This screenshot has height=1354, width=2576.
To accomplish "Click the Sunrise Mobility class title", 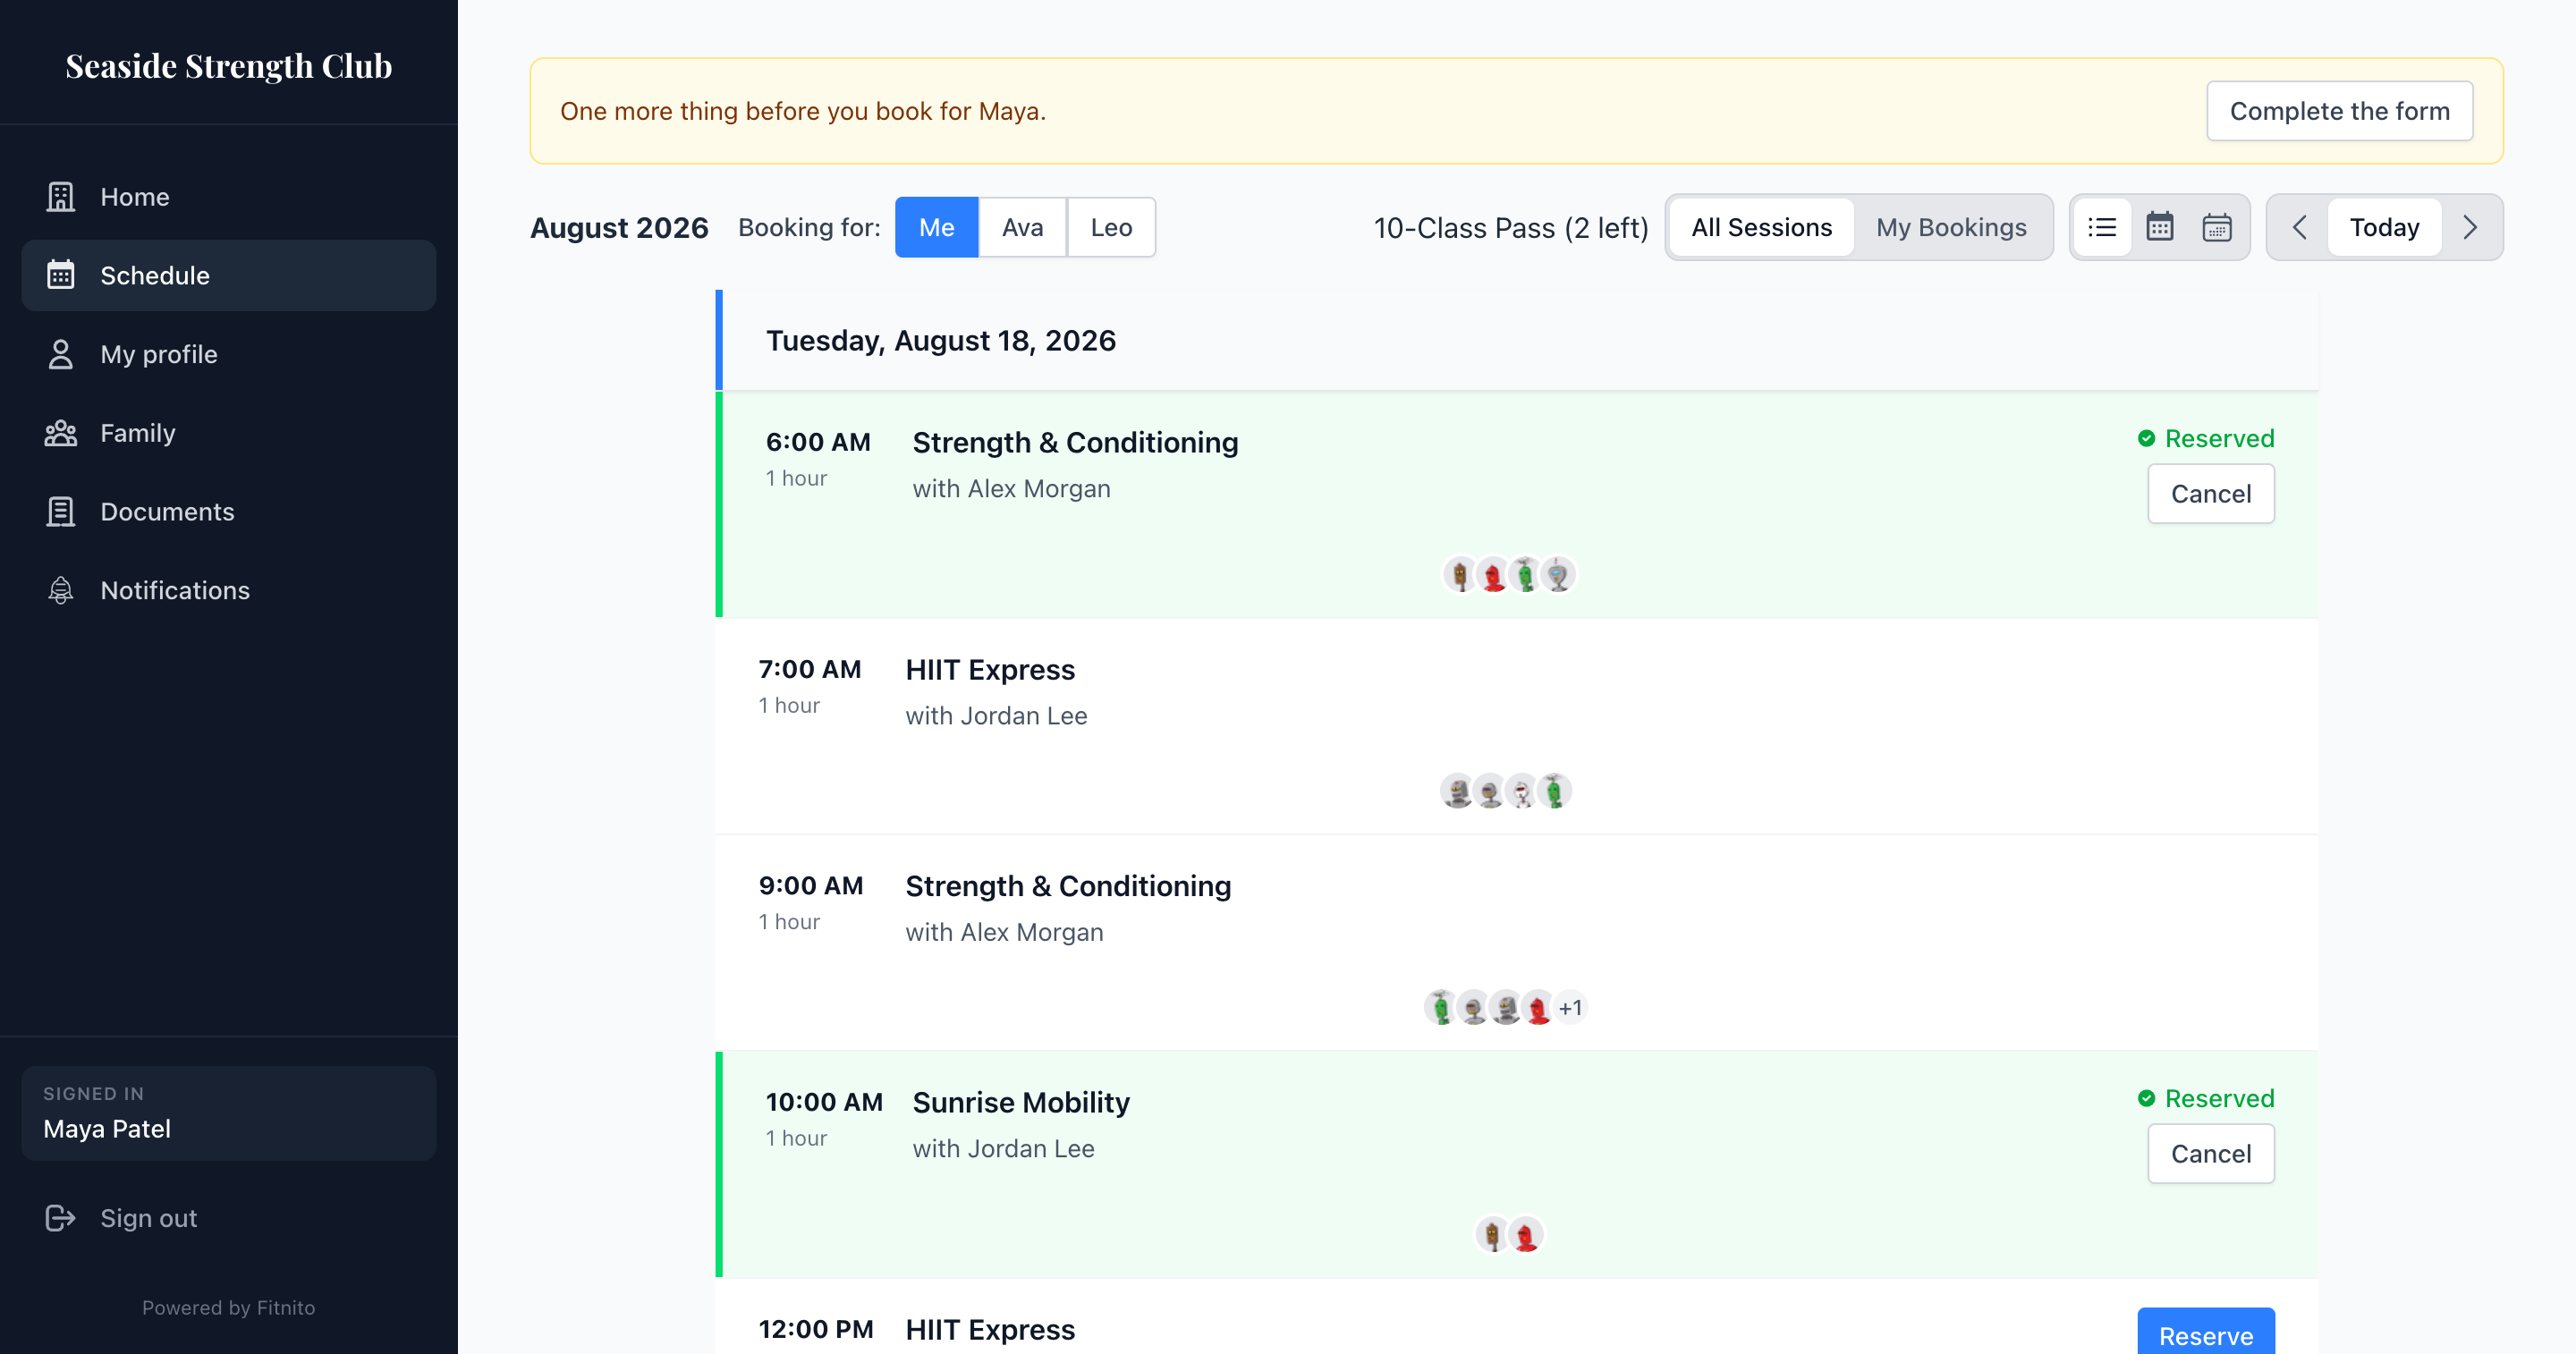I will coord(1021,1103).
